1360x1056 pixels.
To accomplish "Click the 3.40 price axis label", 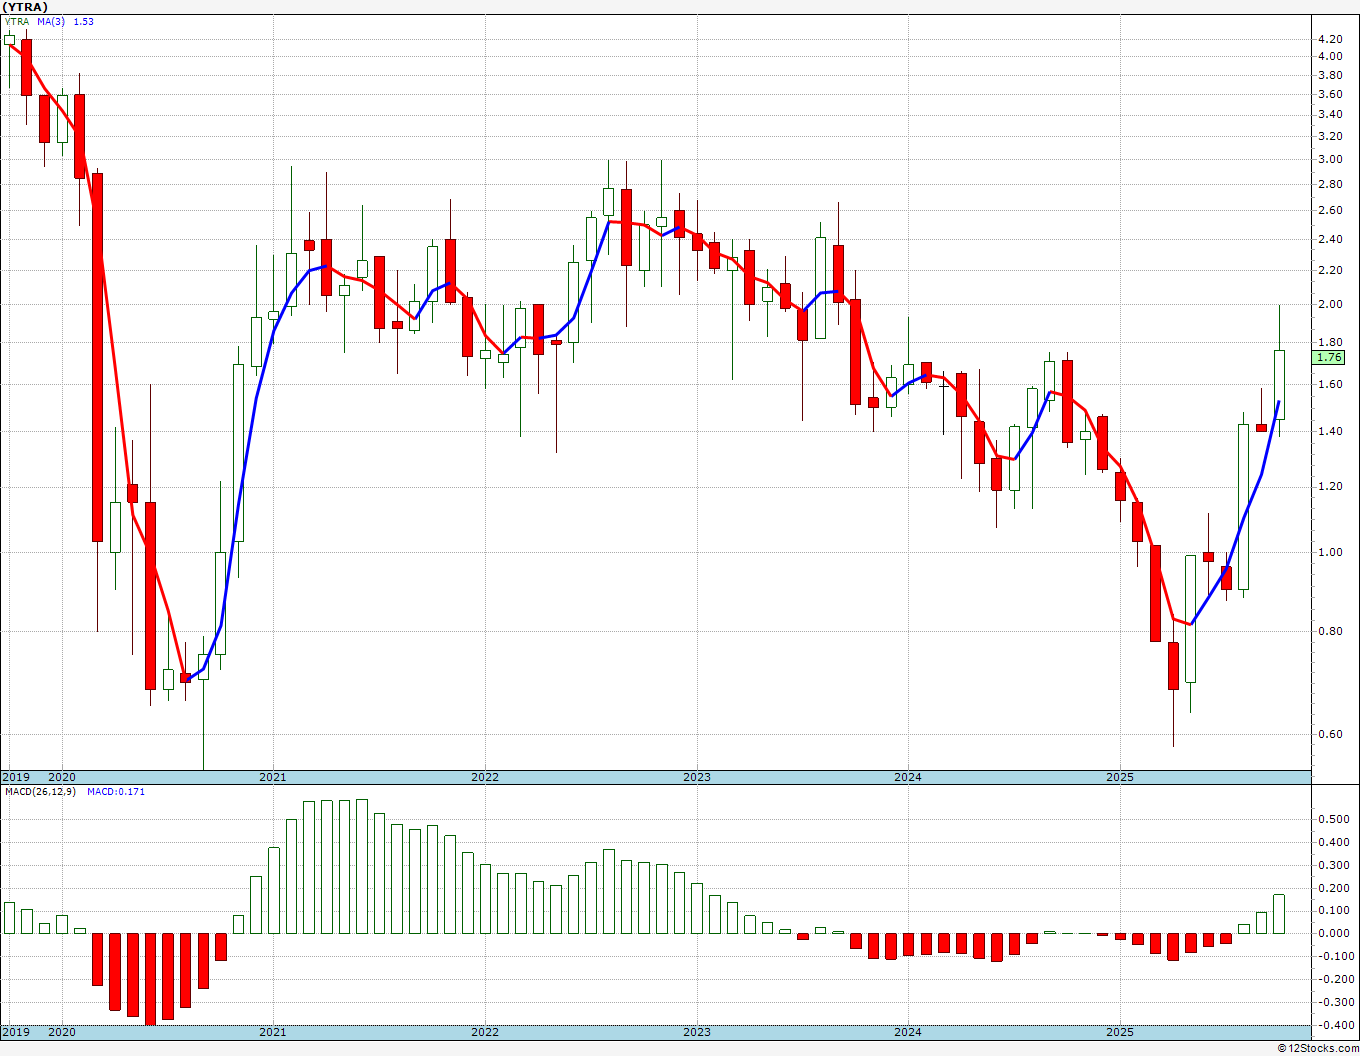I will (x=1330, y=114).
